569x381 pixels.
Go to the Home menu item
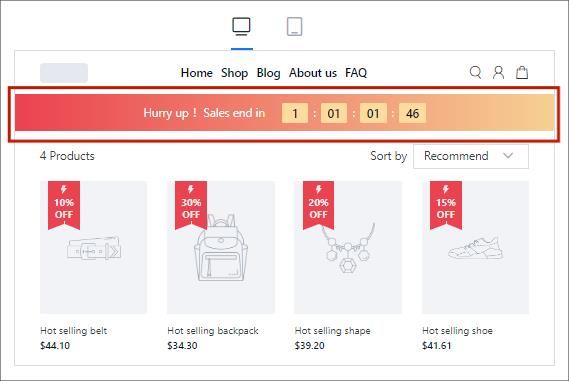click(x=197, y=73)
